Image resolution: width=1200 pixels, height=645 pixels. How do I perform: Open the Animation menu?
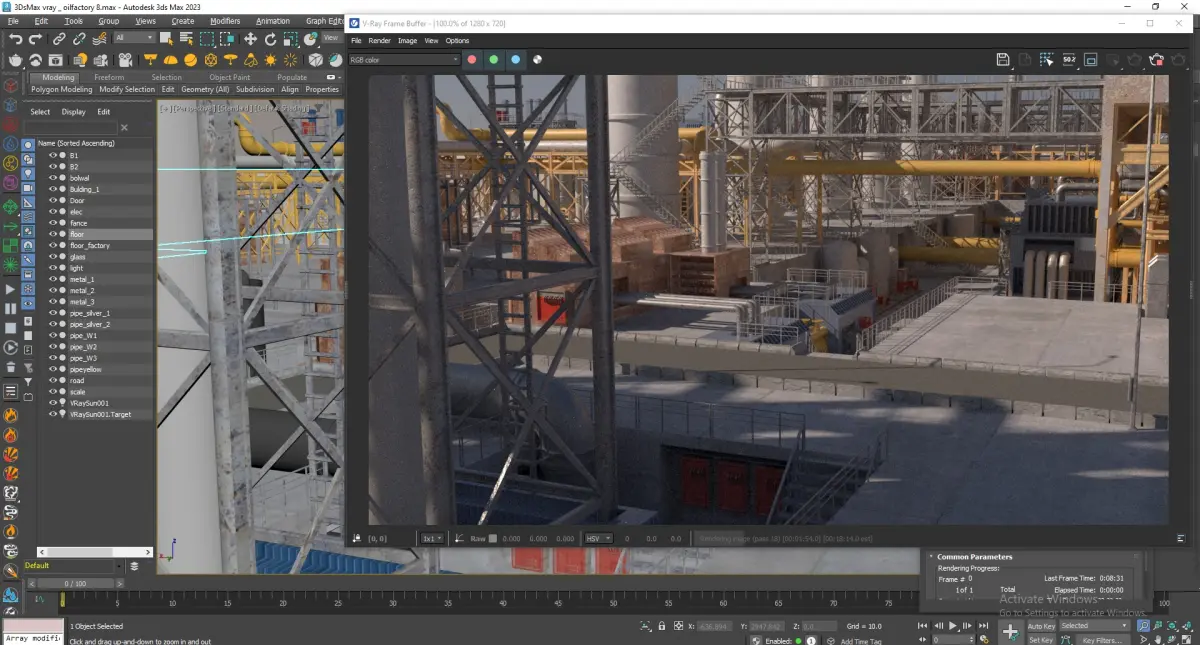click(x=273, y=21)
